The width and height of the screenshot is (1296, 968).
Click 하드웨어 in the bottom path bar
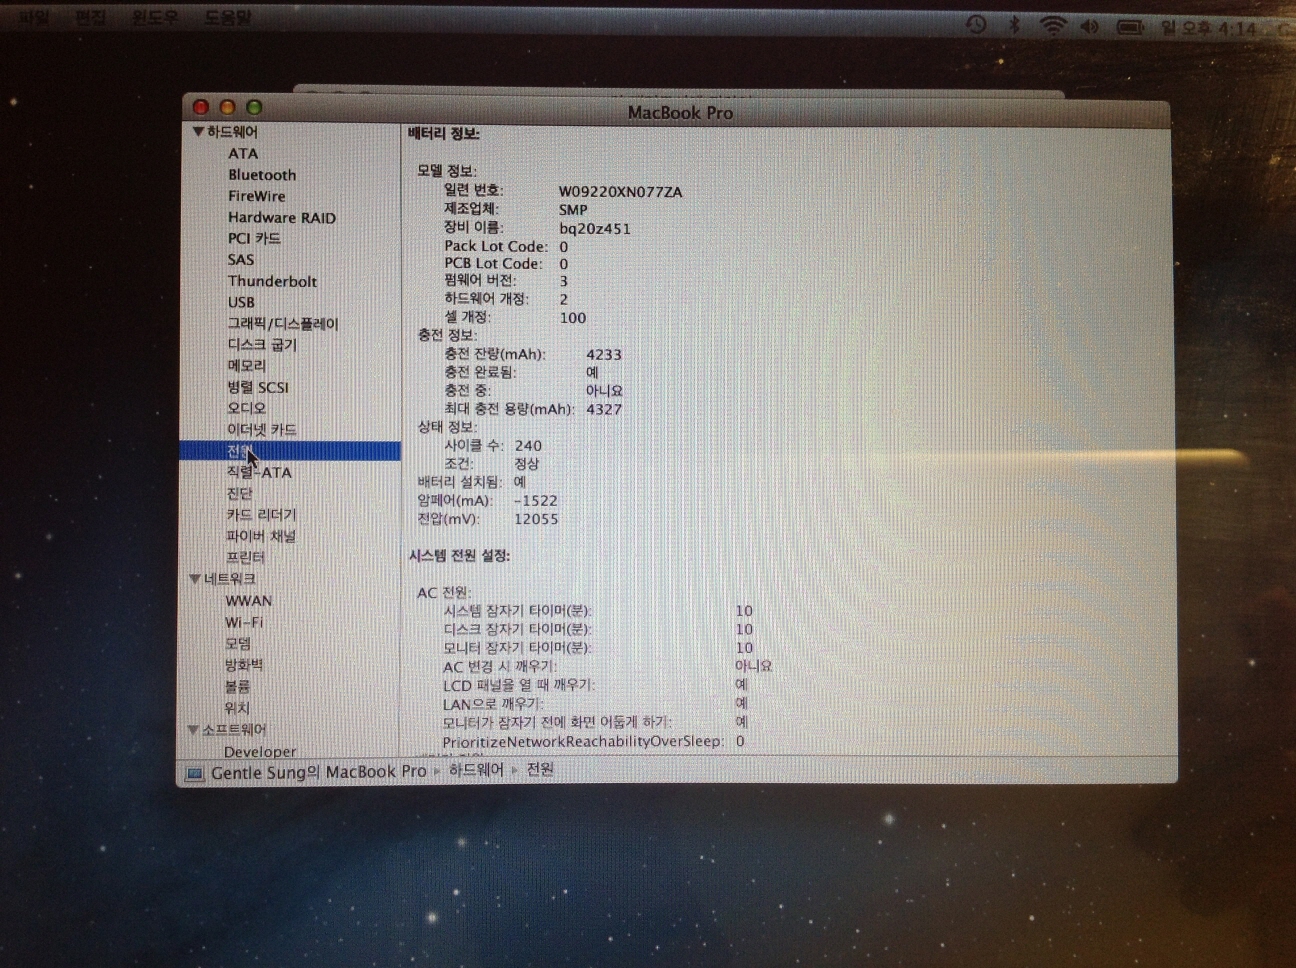[x=476, y=770]
